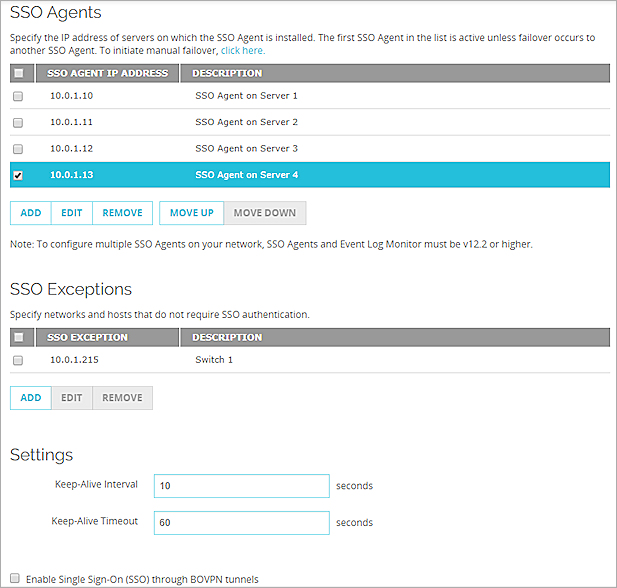Enable Single Sign-On through BOVPN tunnels
This screenshot has width=617, height=588.
pyautogui.click(x=14, y=579)
